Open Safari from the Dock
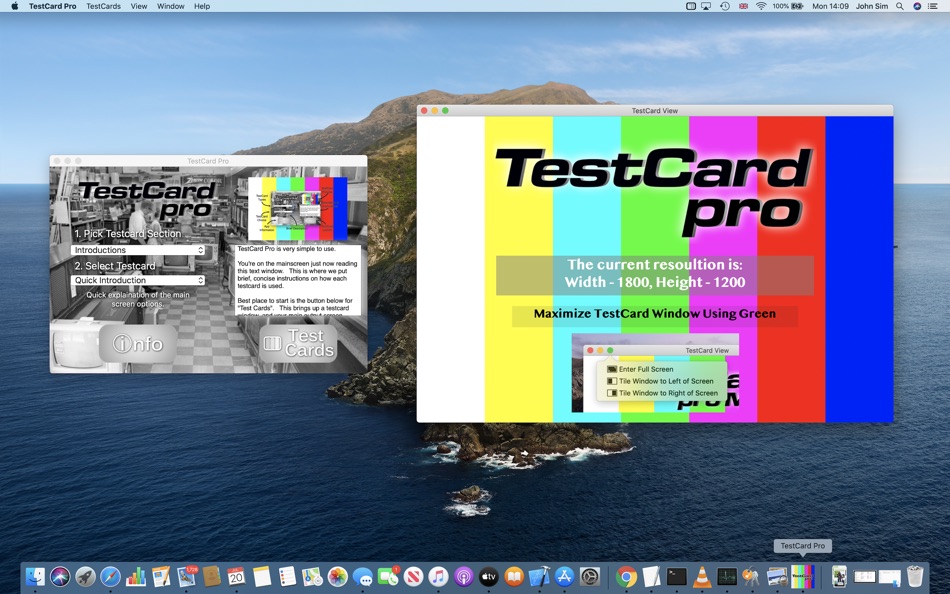 click(x=110, y=576)
